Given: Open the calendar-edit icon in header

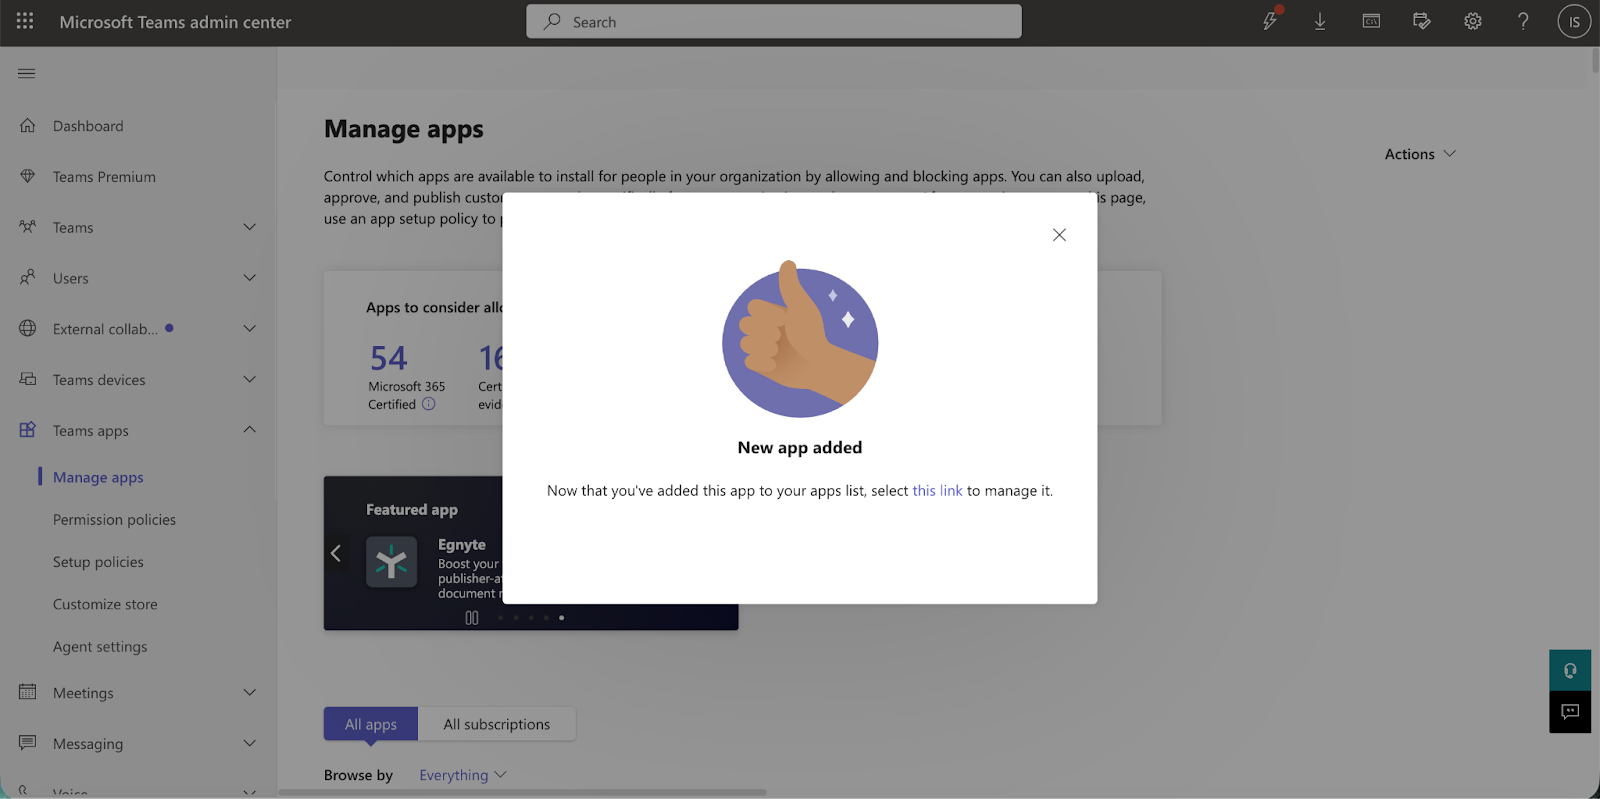Looking at the screenshot, I should click(x=1422, y=21).
